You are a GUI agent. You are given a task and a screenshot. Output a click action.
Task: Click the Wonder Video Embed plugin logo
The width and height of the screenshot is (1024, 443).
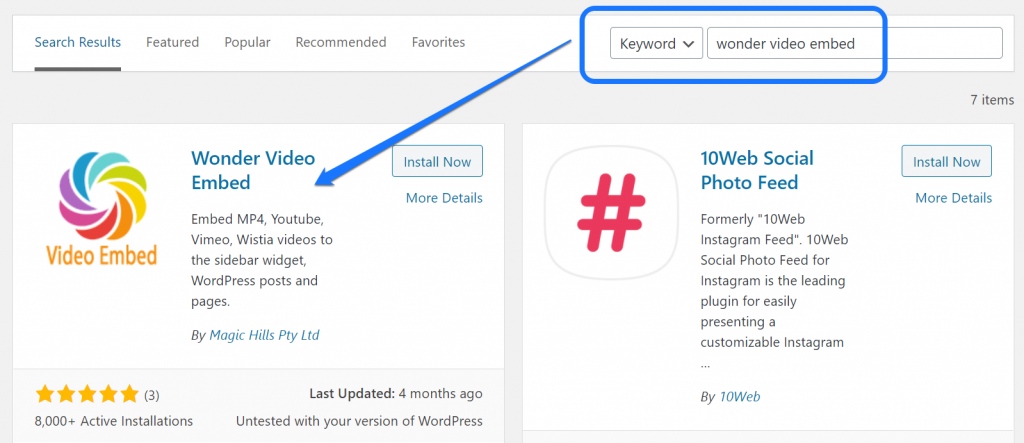pyautogui.click(x=101, y=208)
